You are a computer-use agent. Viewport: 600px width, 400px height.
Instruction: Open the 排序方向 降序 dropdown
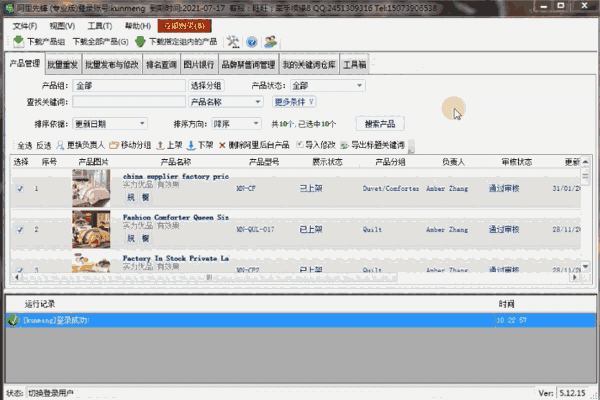(x=236, y=124)
